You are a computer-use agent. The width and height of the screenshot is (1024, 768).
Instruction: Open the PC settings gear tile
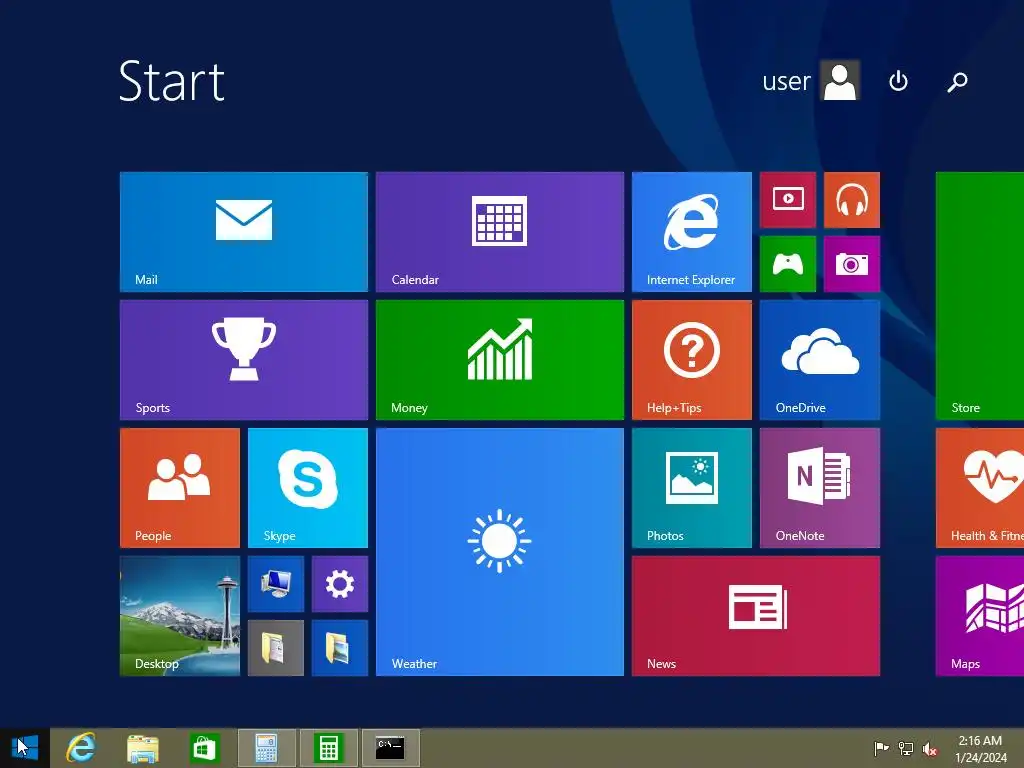[x=340, y=584]
